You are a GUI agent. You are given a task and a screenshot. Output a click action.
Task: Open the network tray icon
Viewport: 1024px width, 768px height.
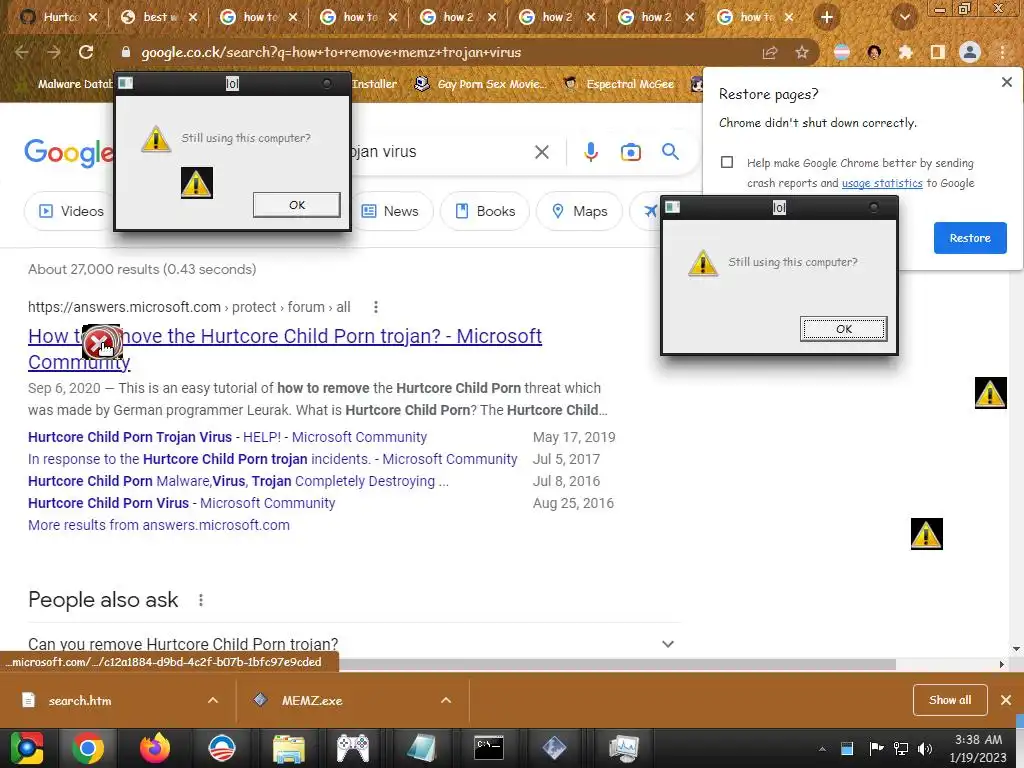901,748
